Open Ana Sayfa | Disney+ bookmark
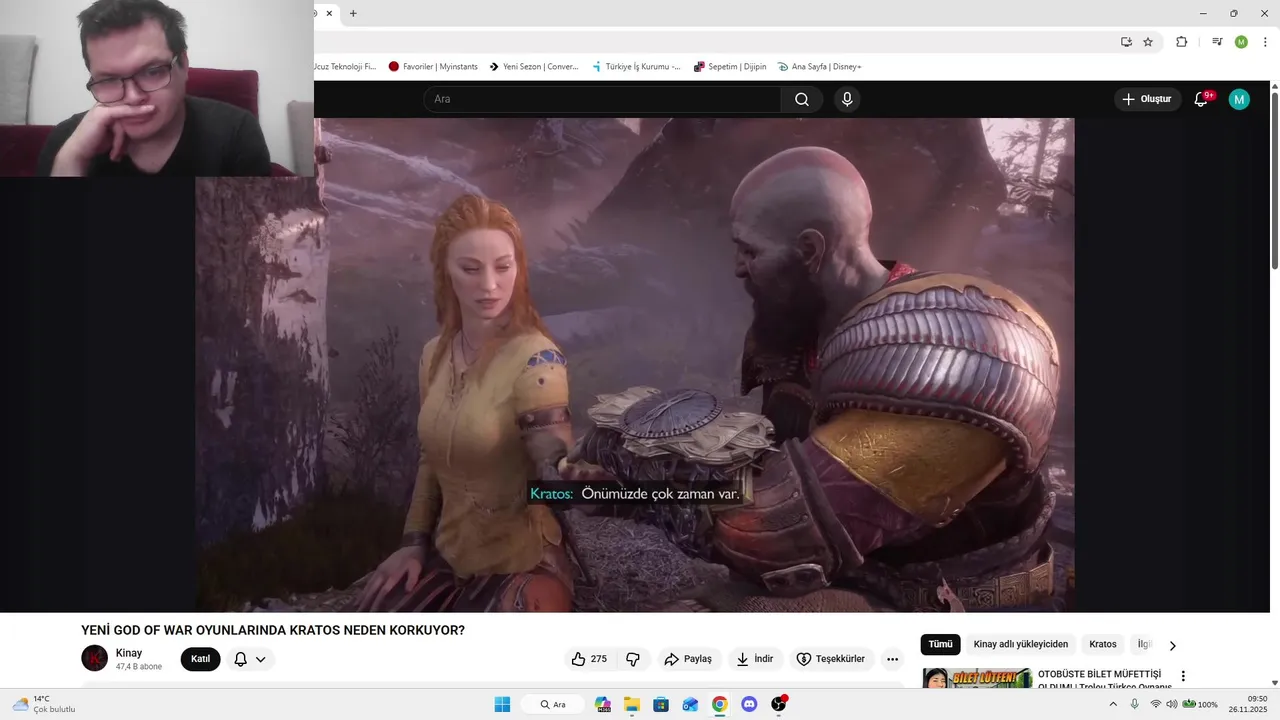Viewport: 1280px width, 720px height. [819, 67]
